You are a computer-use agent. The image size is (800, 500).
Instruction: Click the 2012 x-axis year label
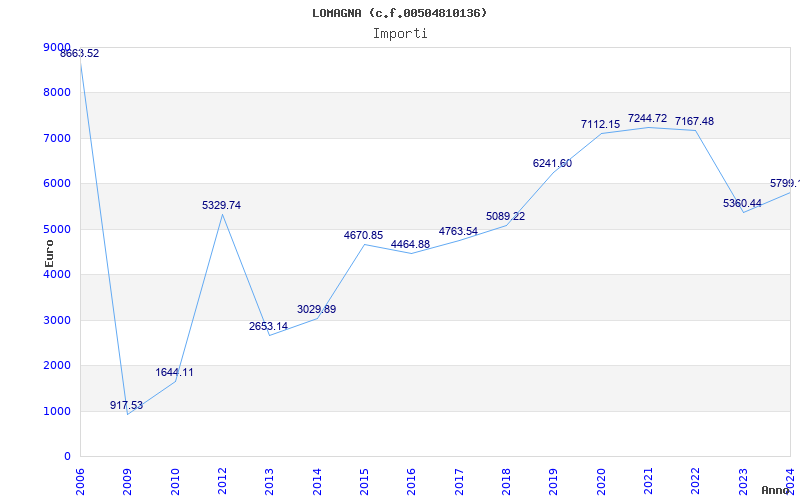[x=222, y=482]
